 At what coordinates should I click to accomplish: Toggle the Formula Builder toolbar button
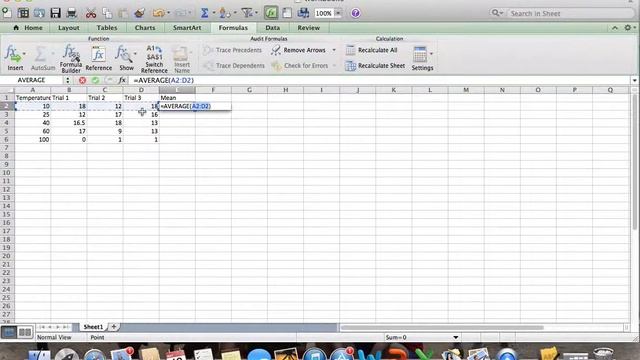click(x=271, y=13)
